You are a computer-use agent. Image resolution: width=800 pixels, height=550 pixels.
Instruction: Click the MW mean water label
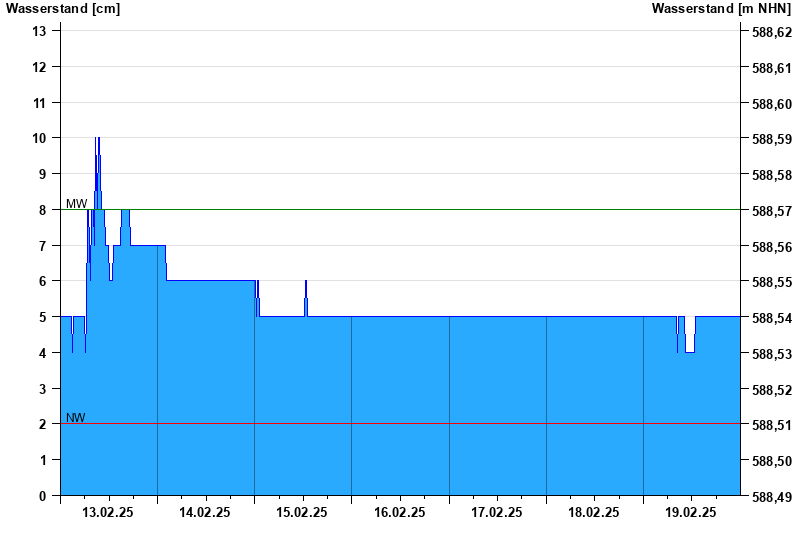[x=77, y=204]
